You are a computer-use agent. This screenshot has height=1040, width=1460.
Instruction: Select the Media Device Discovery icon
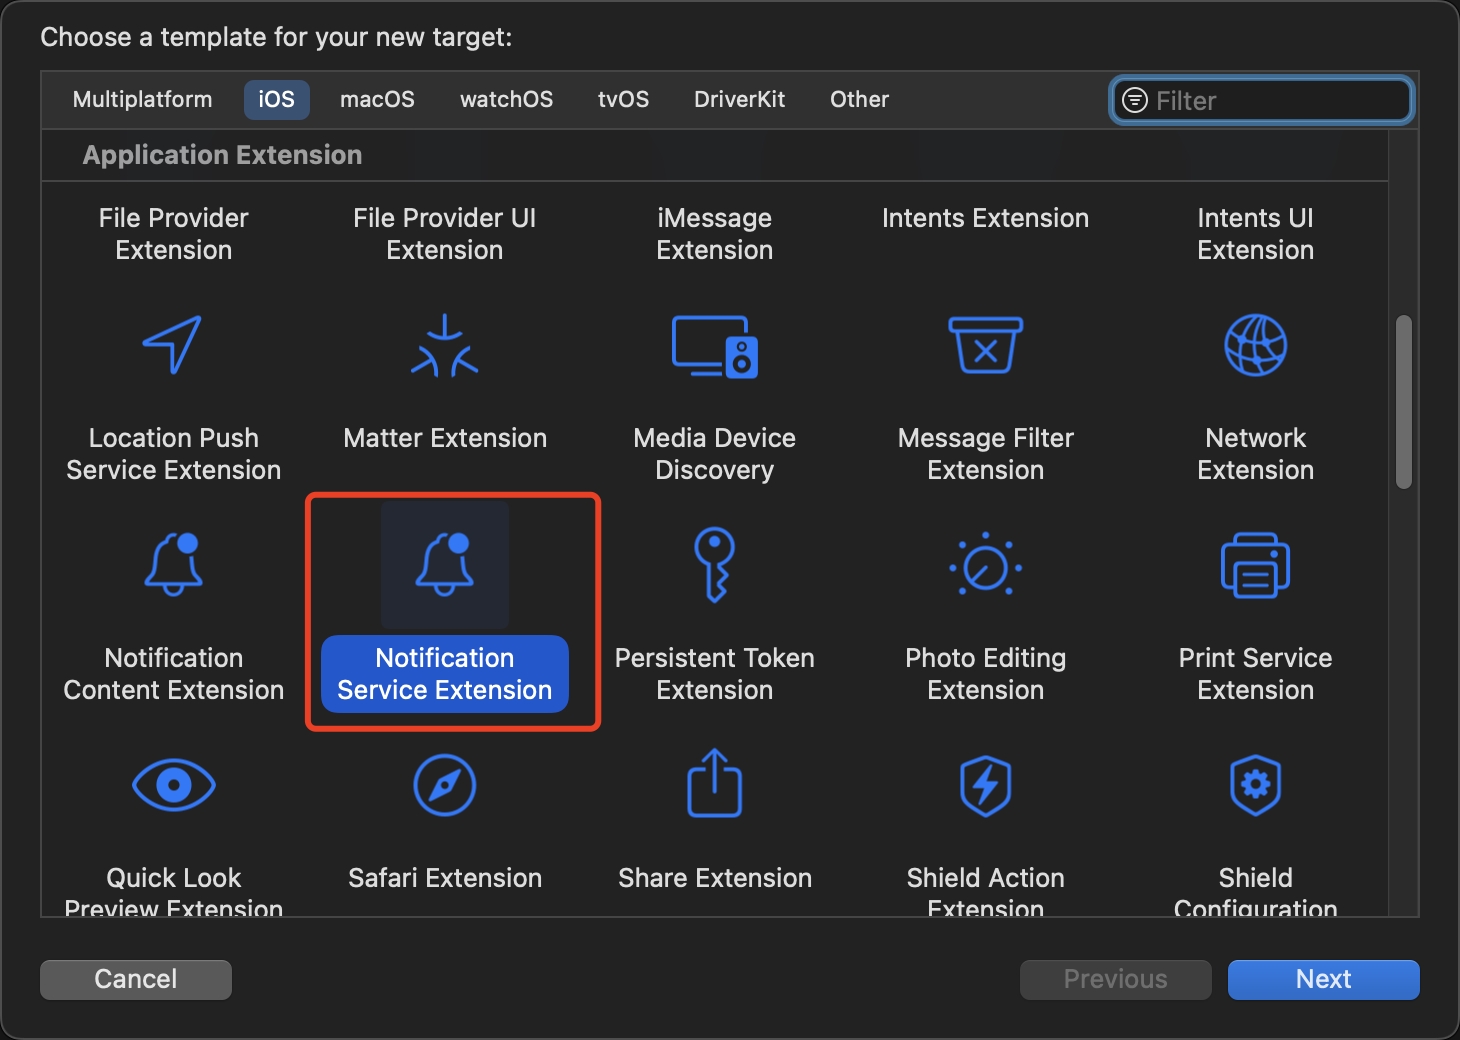(714, 346)
